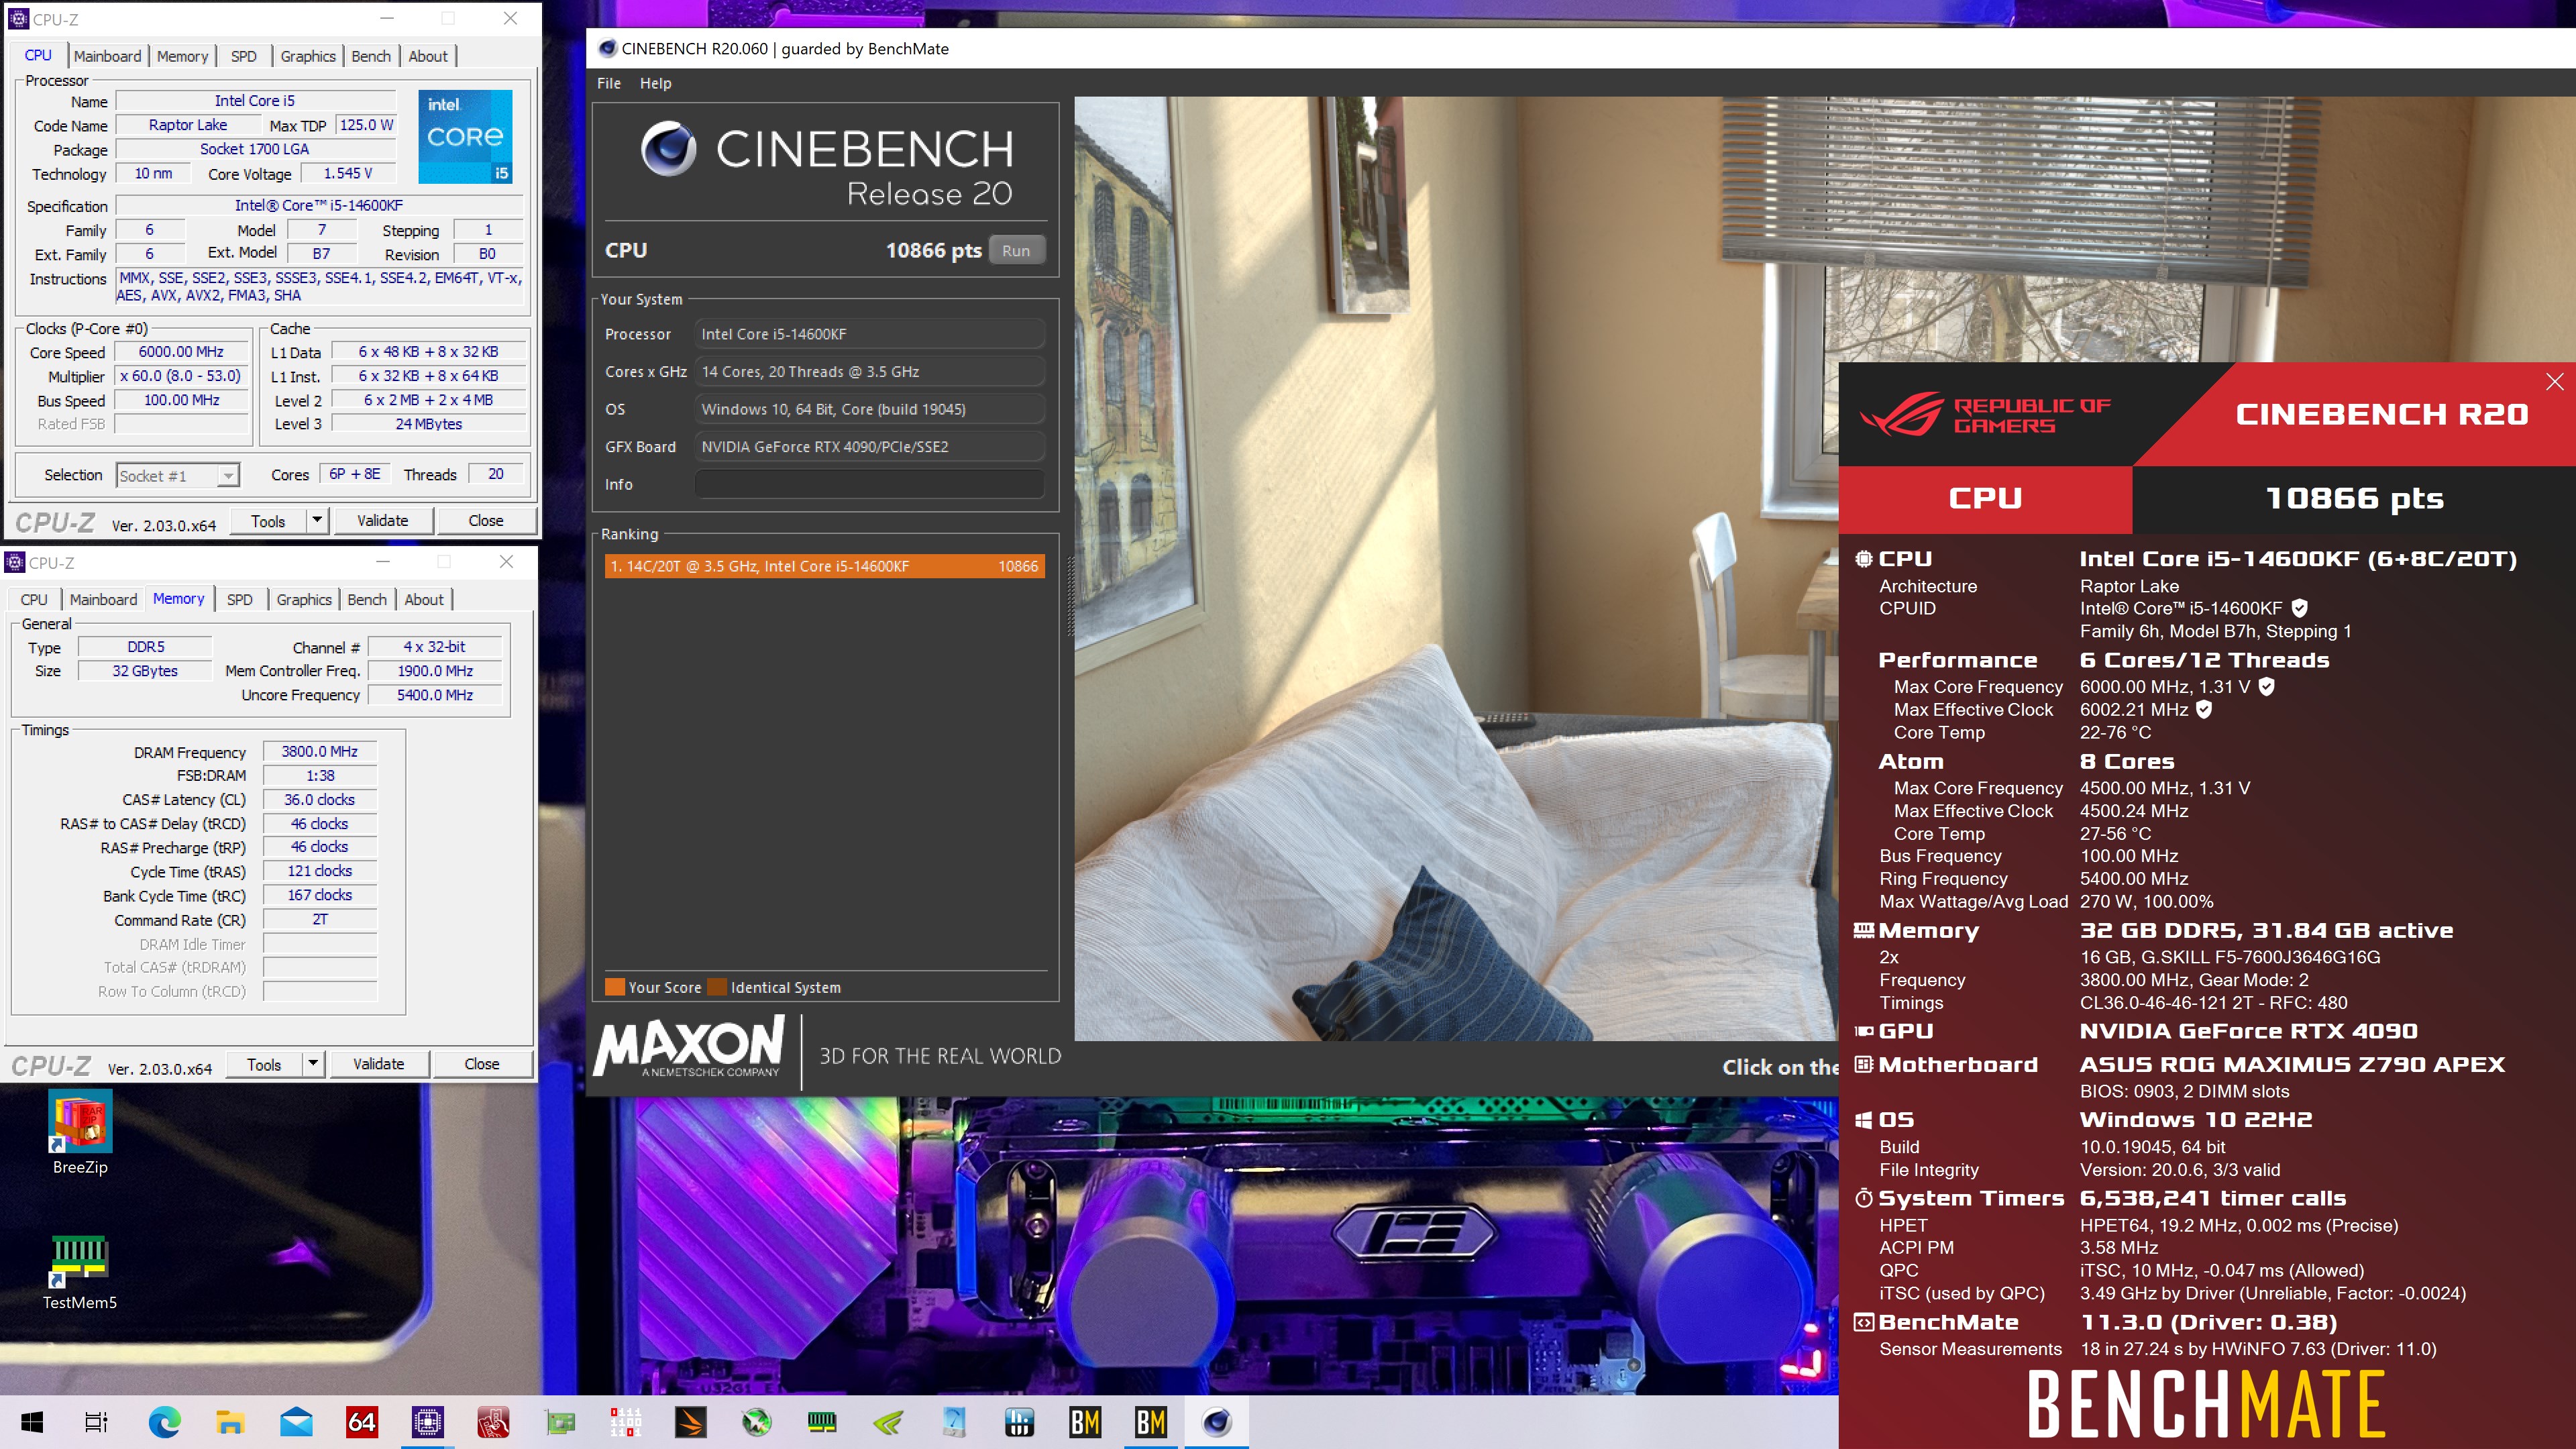Open the red memory tweak tool taskbar icon
The image size is (2576, 1449).
(494, 1421)
